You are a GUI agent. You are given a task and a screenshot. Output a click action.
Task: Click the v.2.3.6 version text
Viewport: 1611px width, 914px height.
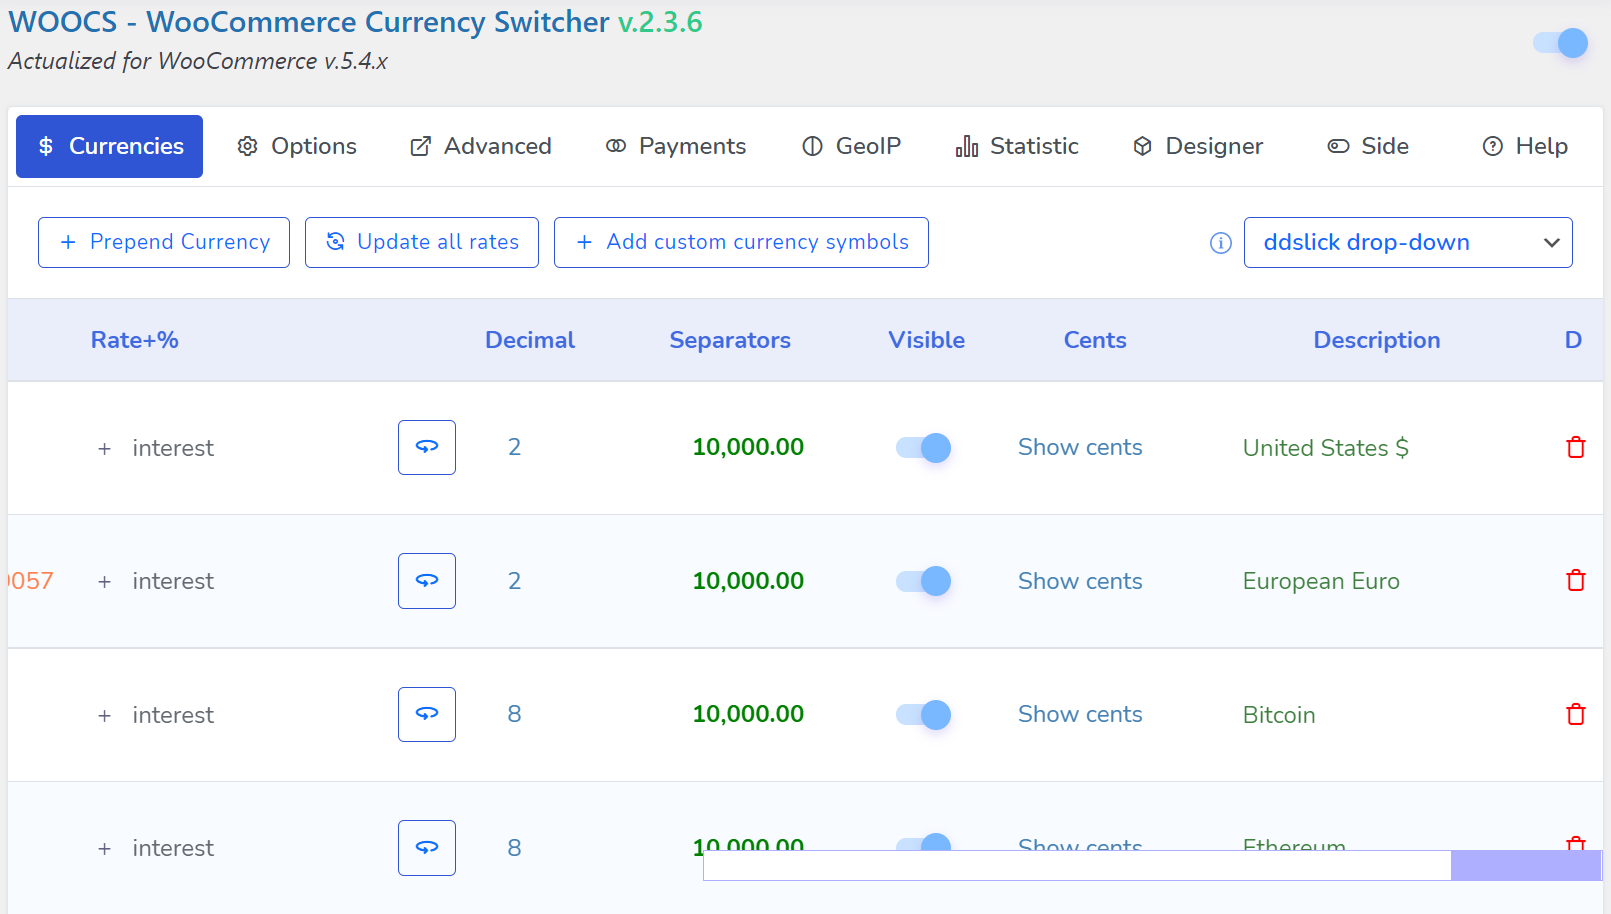point(660,22)
